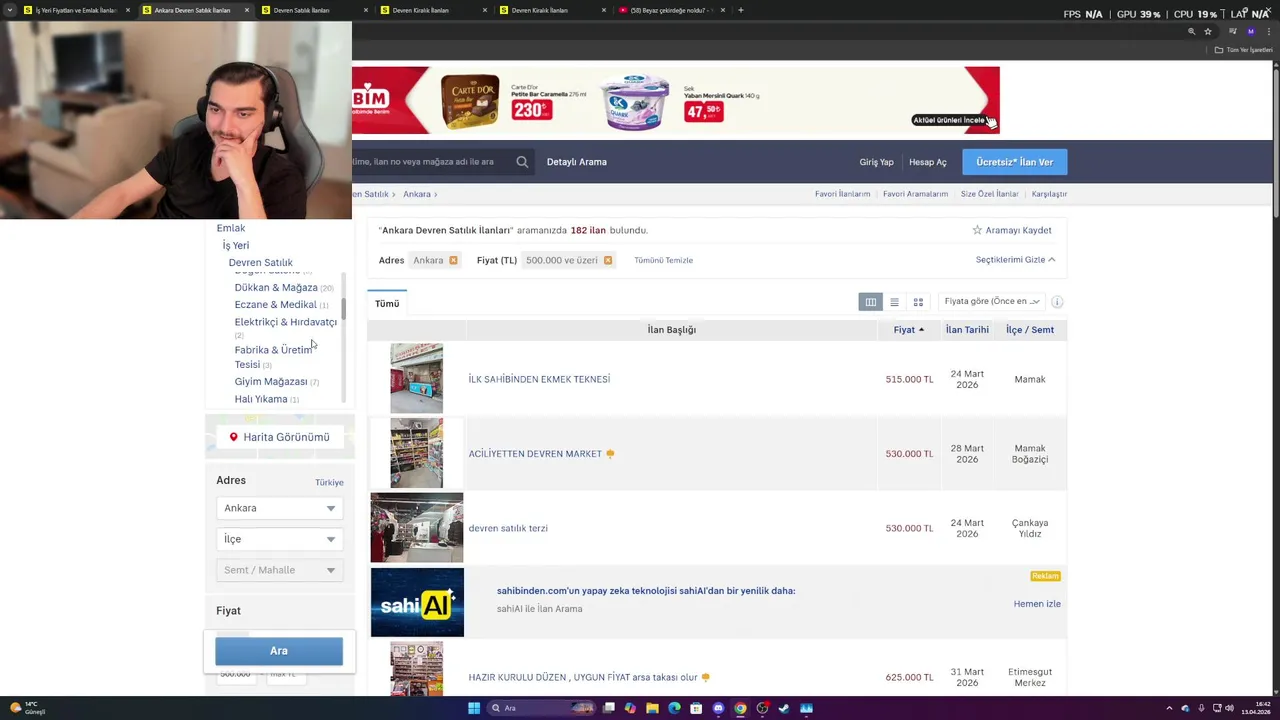
Task: Open the Fiyata göre sort dropdown
Action: (x=991, y=301)
